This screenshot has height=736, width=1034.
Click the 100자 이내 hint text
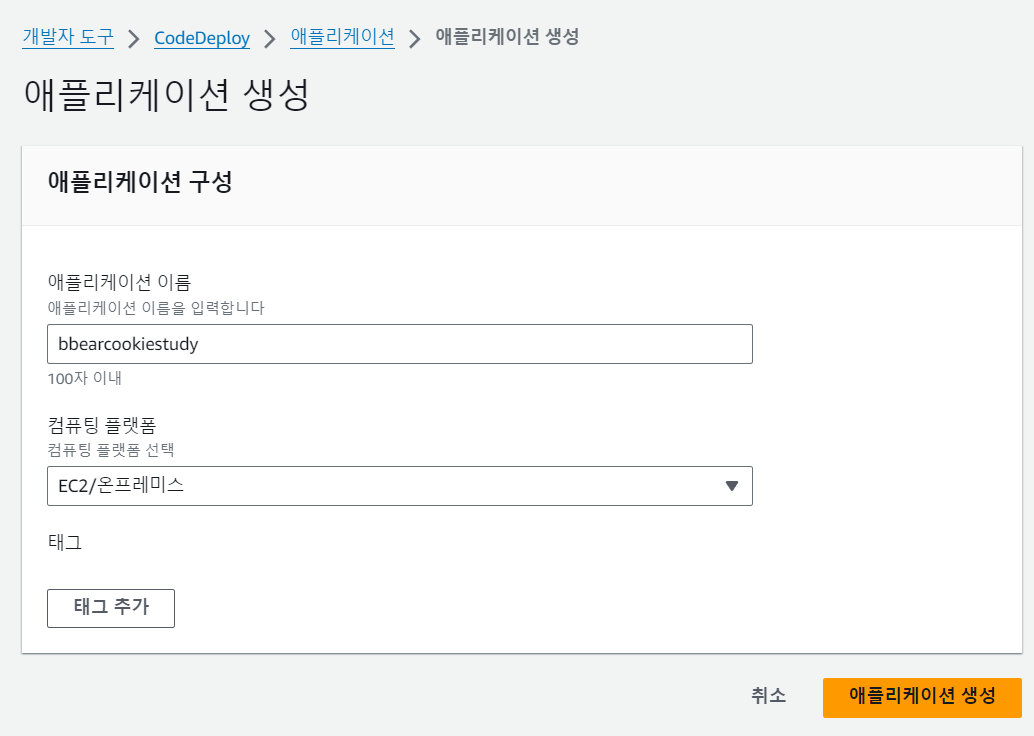(84, 379)
